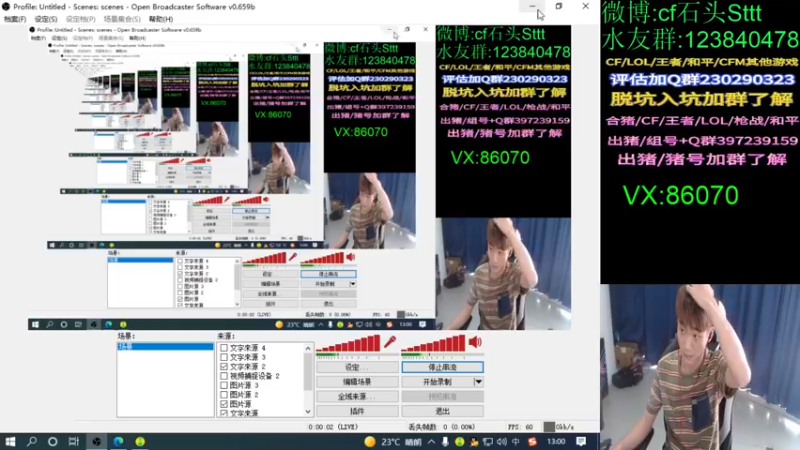Open Task View on the taskbar
Screen dimensions: 800x450
(74, 442)
